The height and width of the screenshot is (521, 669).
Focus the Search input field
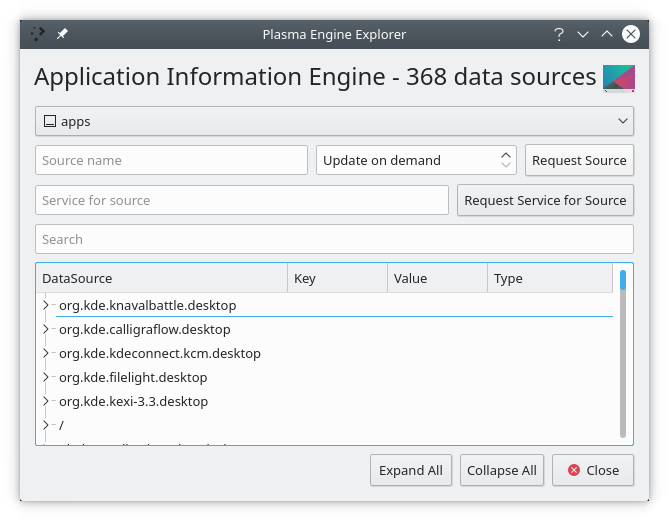click(334, 239)
